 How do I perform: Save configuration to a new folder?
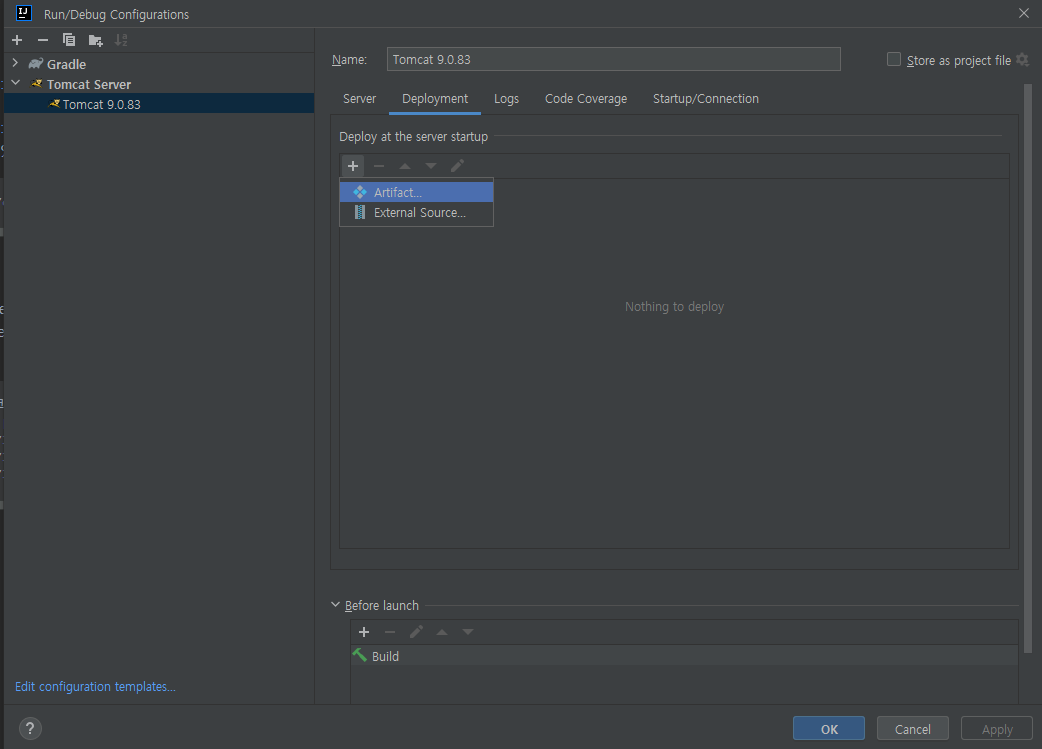click(95, 41)
